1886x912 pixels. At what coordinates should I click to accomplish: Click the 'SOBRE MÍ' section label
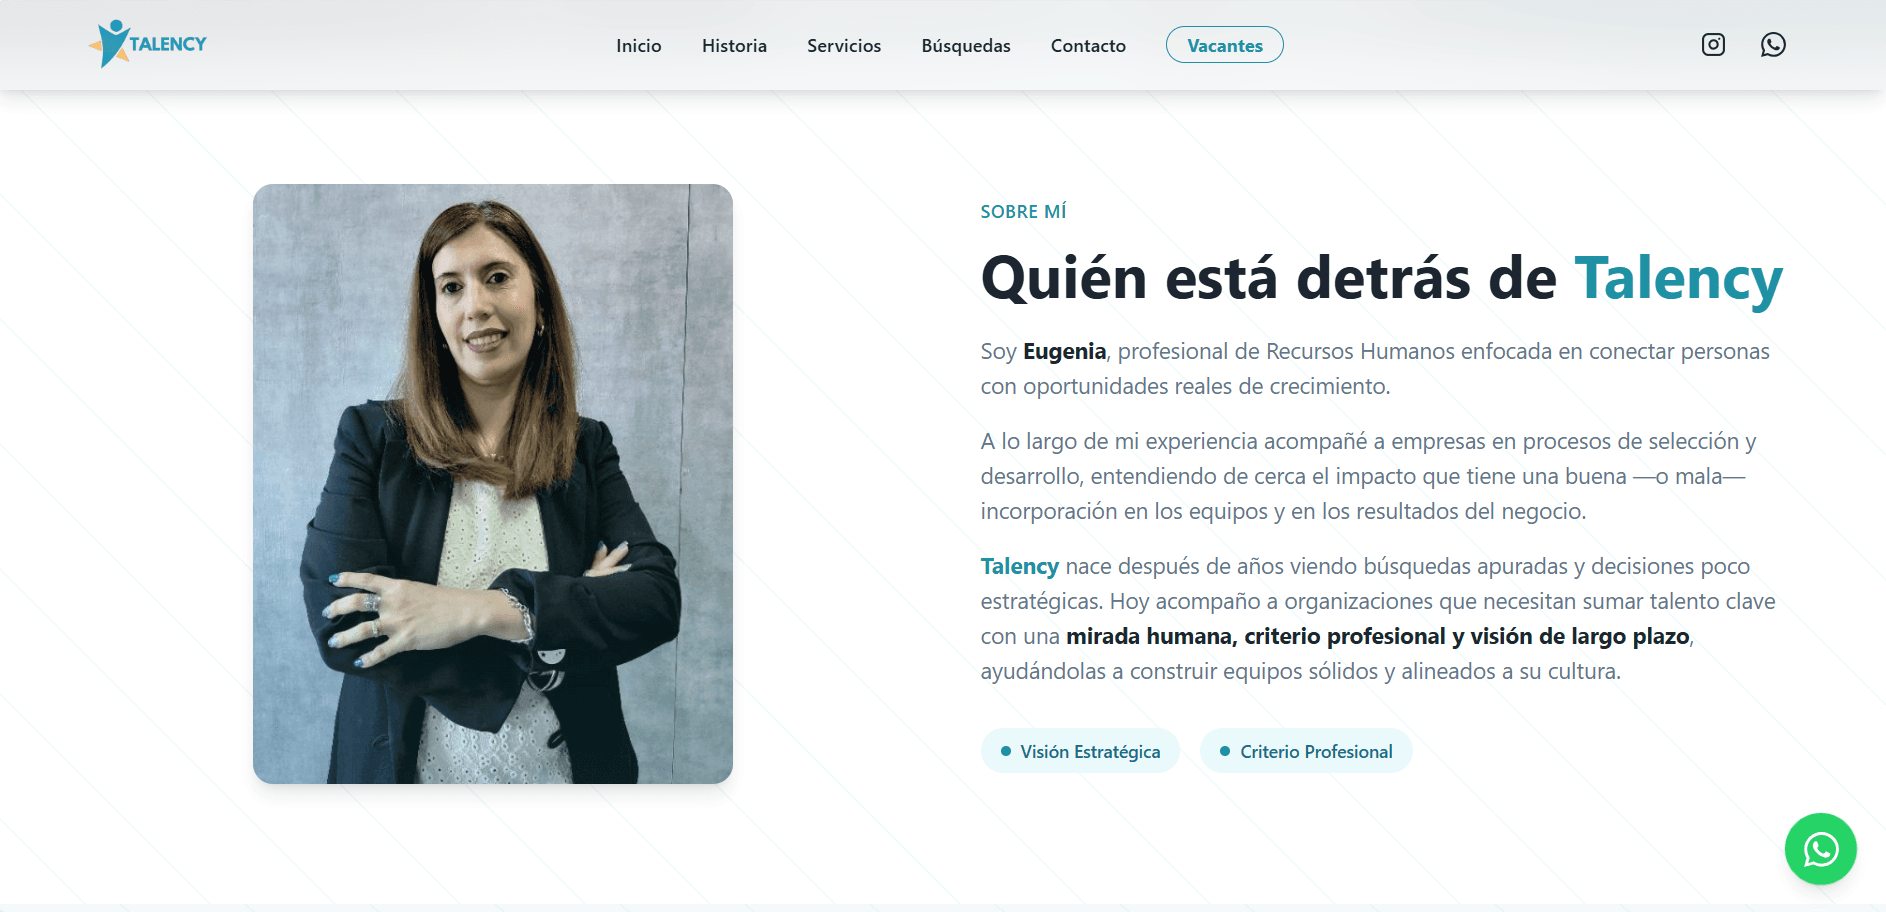coord(1023,212)
